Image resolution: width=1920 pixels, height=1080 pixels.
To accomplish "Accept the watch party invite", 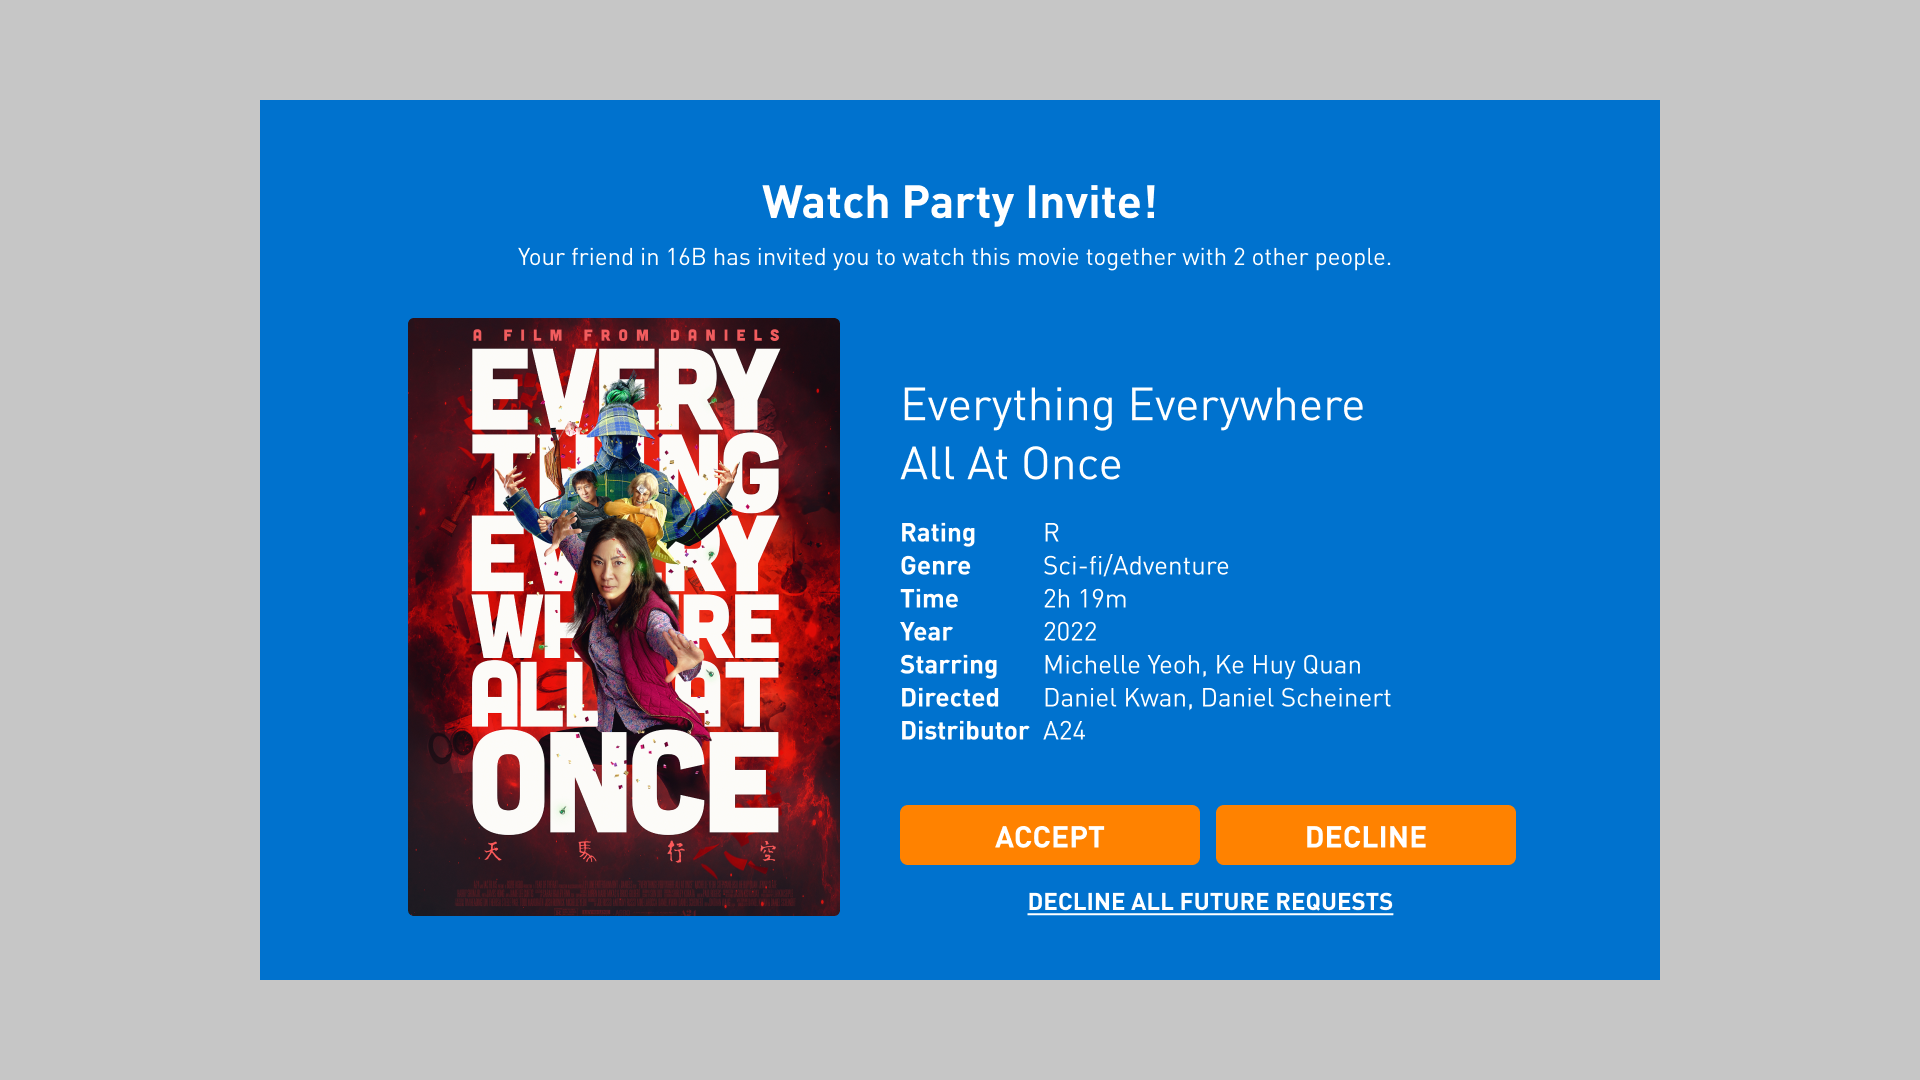I will [x=1049, y=835].
